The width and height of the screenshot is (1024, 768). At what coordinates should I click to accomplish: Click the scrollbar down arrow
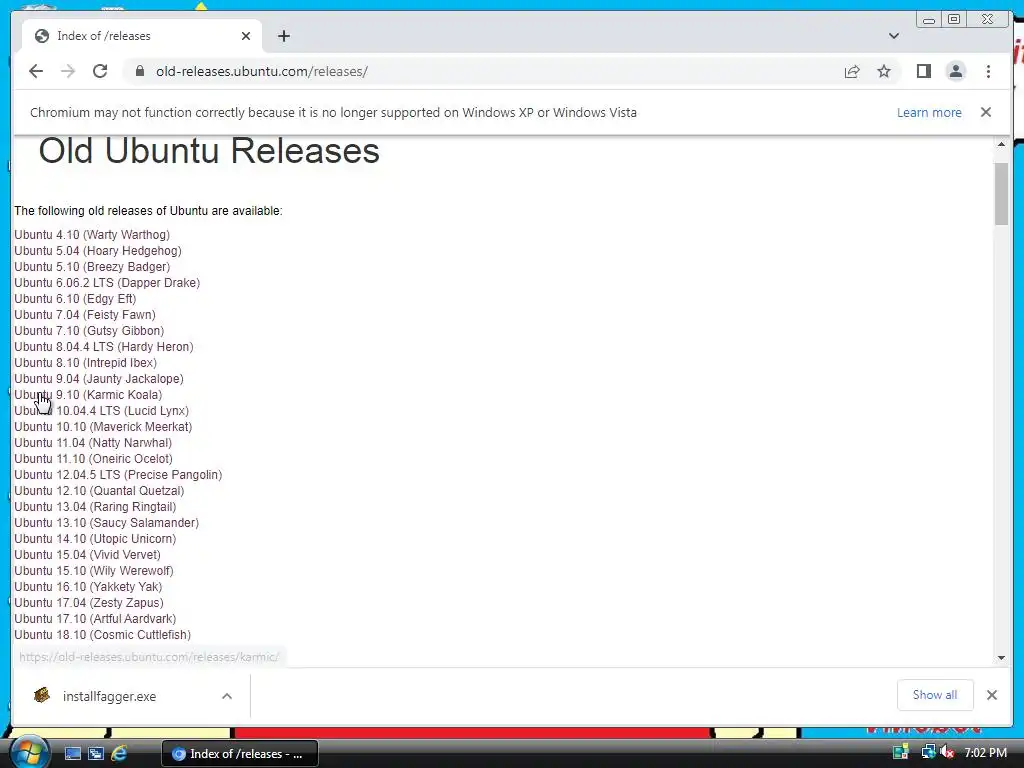click(x=1001, y=658)
